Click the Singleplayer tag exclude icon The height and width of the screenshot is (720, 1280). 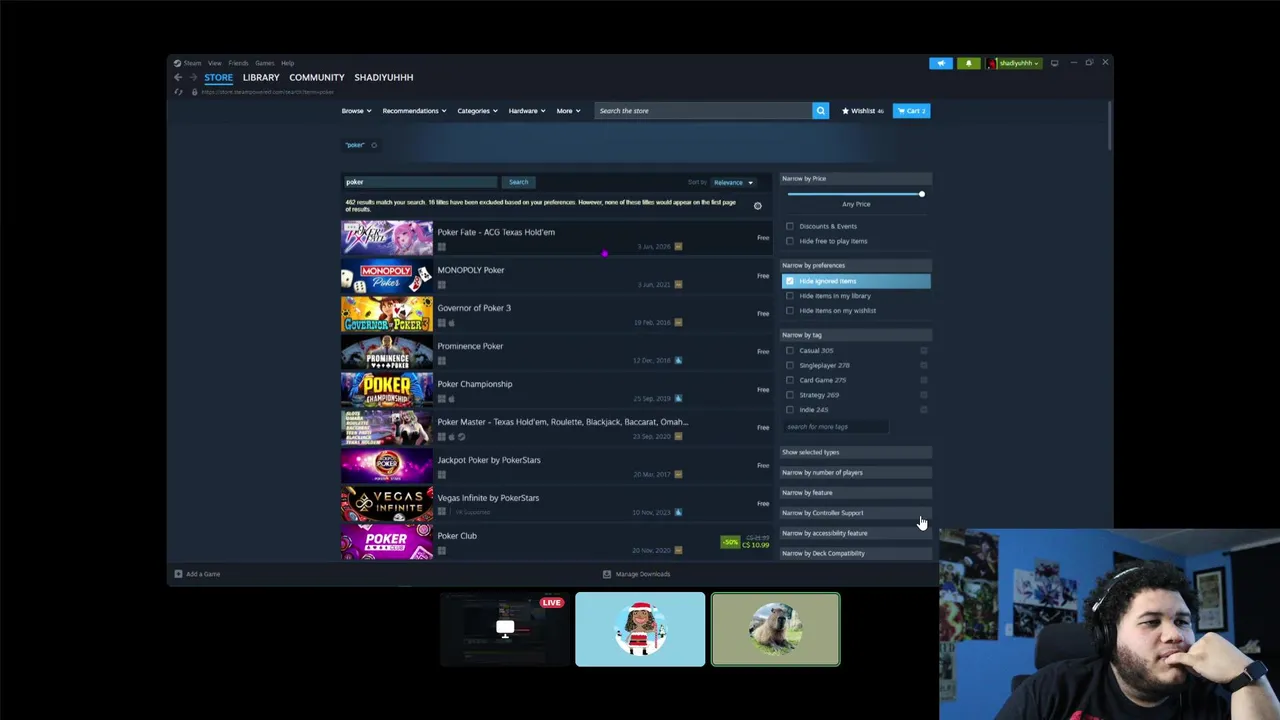coord(923,366)
